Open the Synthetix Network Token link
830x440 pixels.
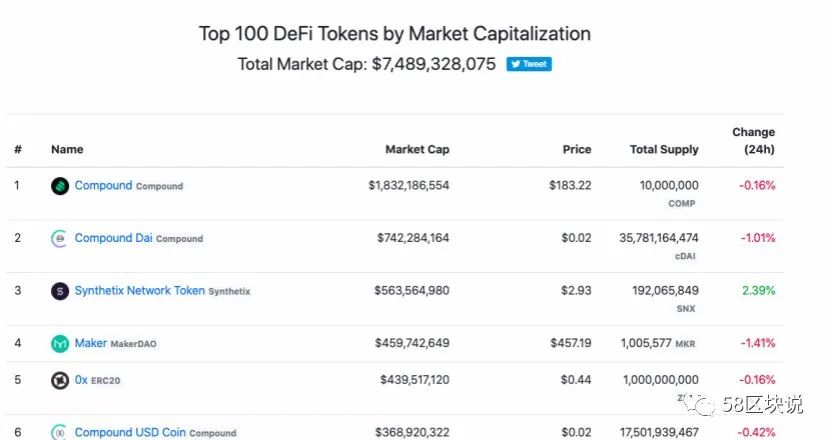pyautogui.click(x=139, y=291)
